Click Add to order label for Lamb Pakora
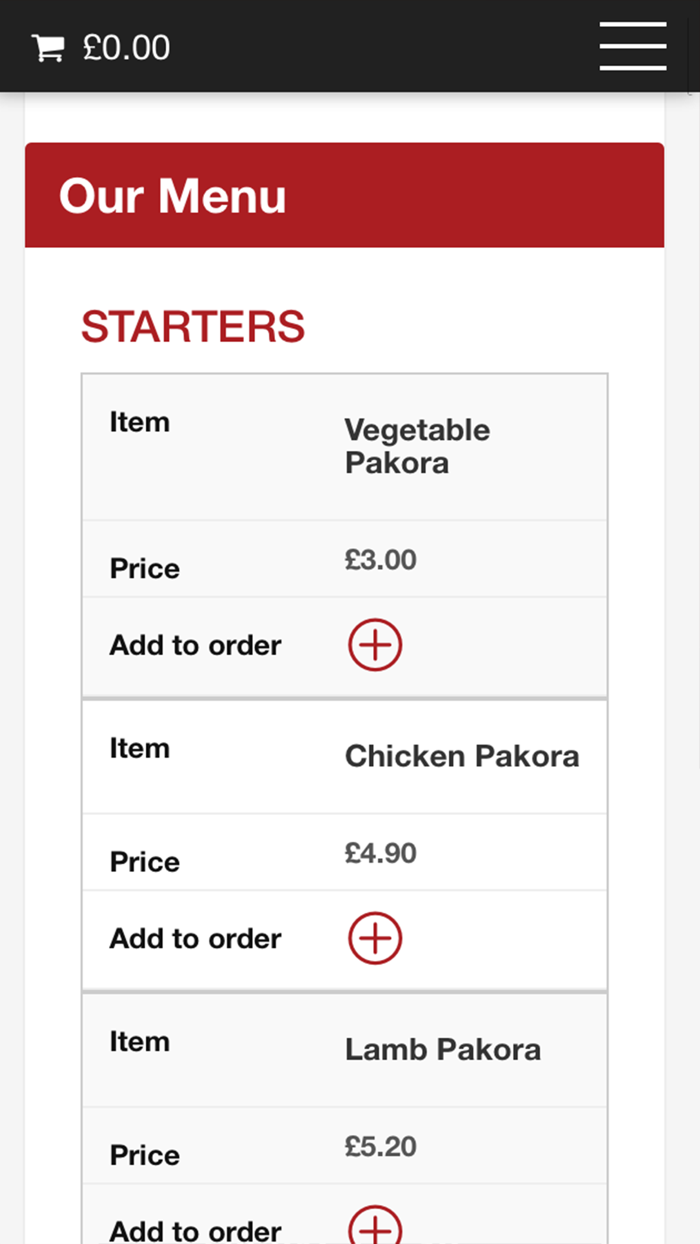Viewport: 700px width, 1244px height. coord(195,1230)
